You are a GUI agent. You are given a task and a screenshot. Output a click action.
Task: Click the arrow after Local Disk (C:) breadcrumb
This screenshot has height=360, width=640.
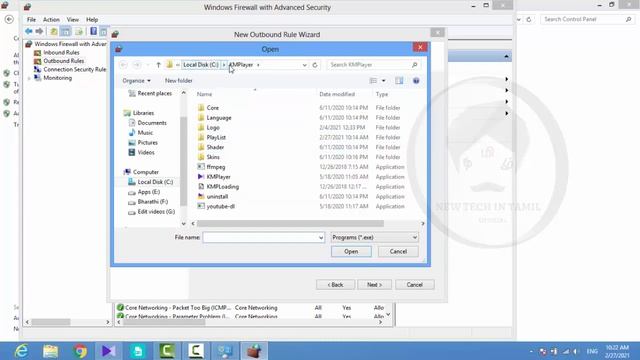(224, 65)
